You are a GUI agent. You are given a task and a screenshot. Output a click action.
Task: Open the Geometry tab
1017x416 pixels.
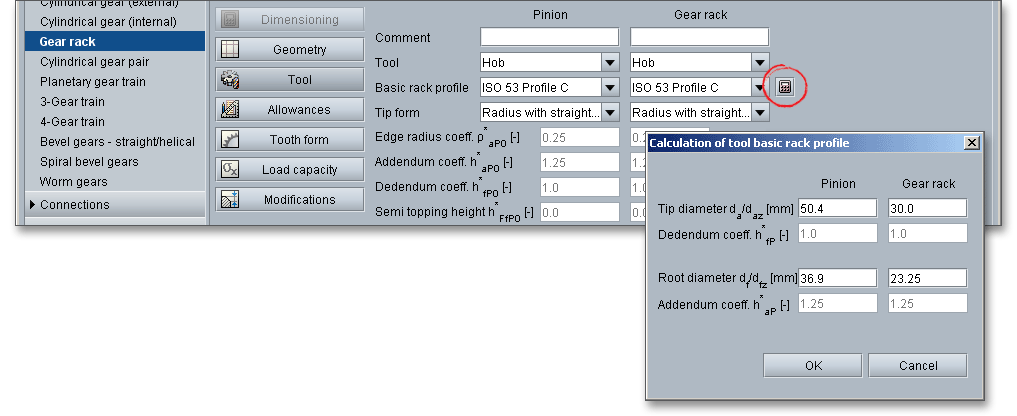(289, 50)
